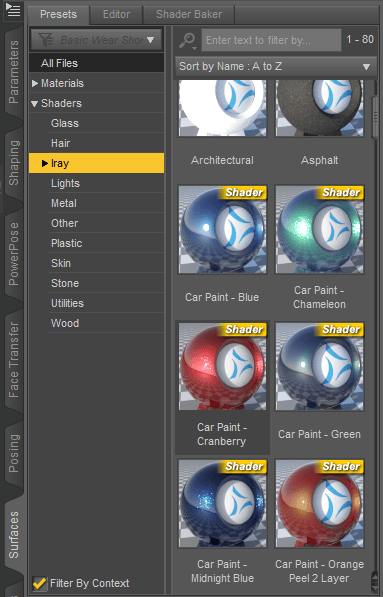Open the PowerPose side tab
The image size is (383, 597).
coord(14,254)
